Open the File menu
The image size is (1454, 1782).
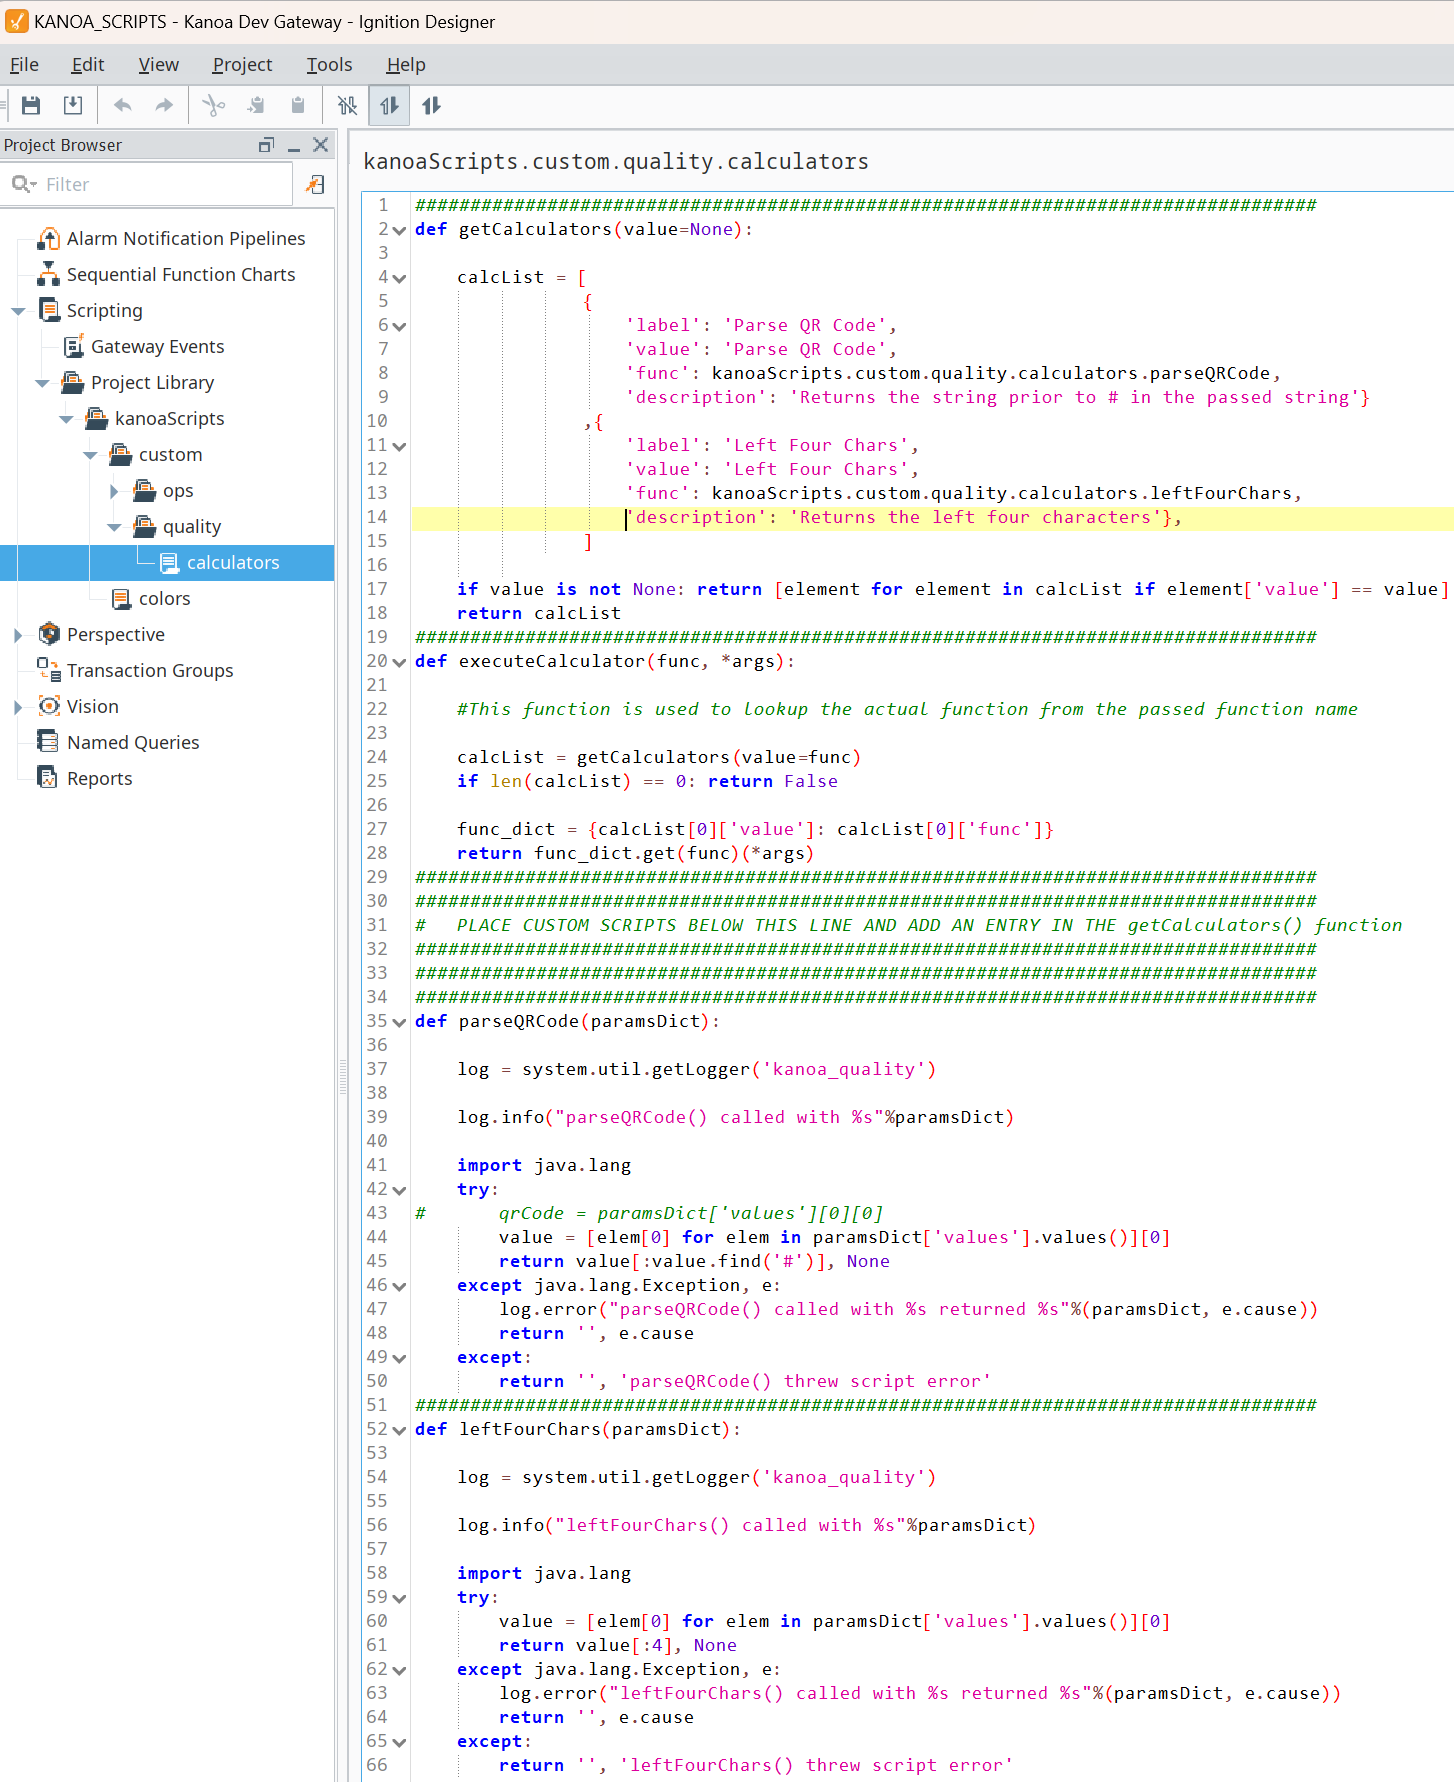pyautogui.click(x=24, y=65)
